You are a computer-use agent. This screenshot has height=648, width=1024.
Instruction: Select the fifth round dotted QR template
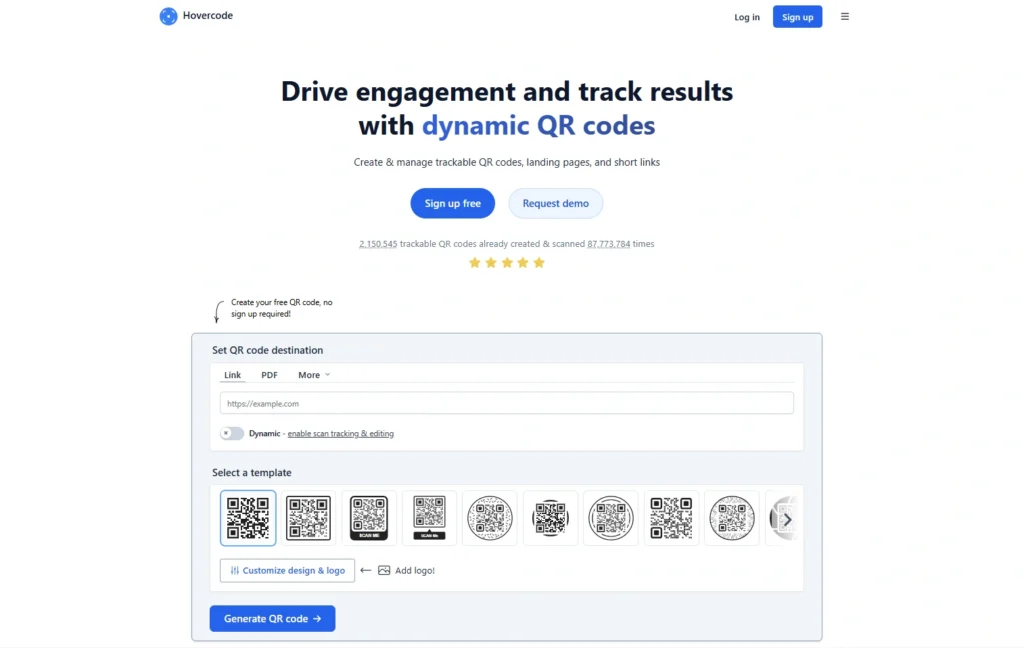(x=490, y=518)
